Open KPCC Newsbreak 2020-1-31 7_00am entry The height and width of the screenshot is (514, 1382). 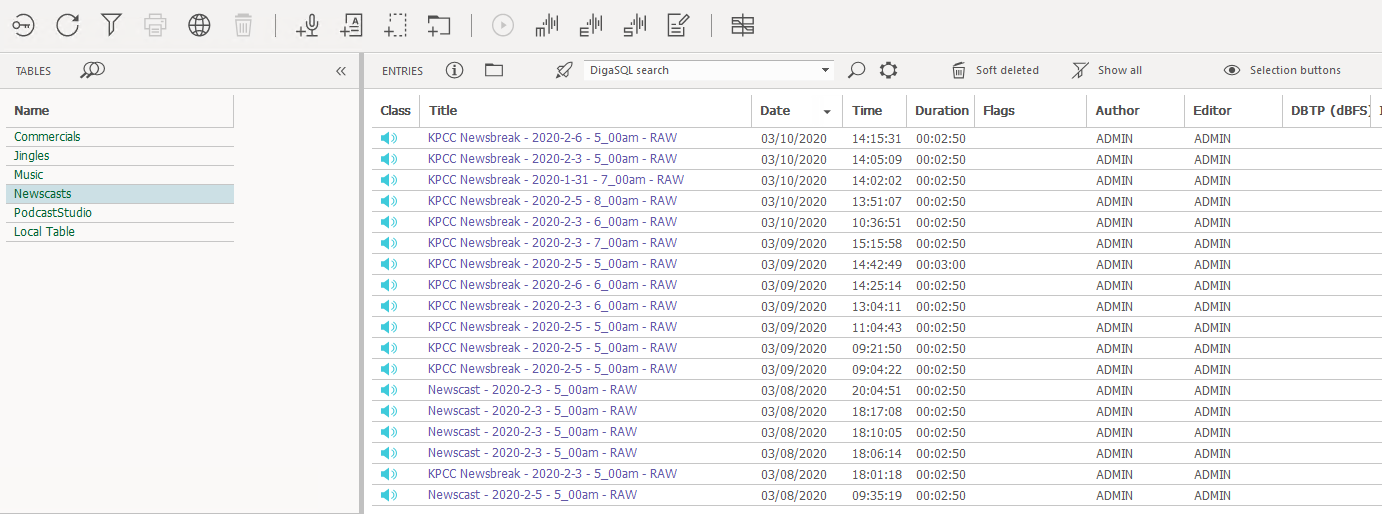click(555, 180)
